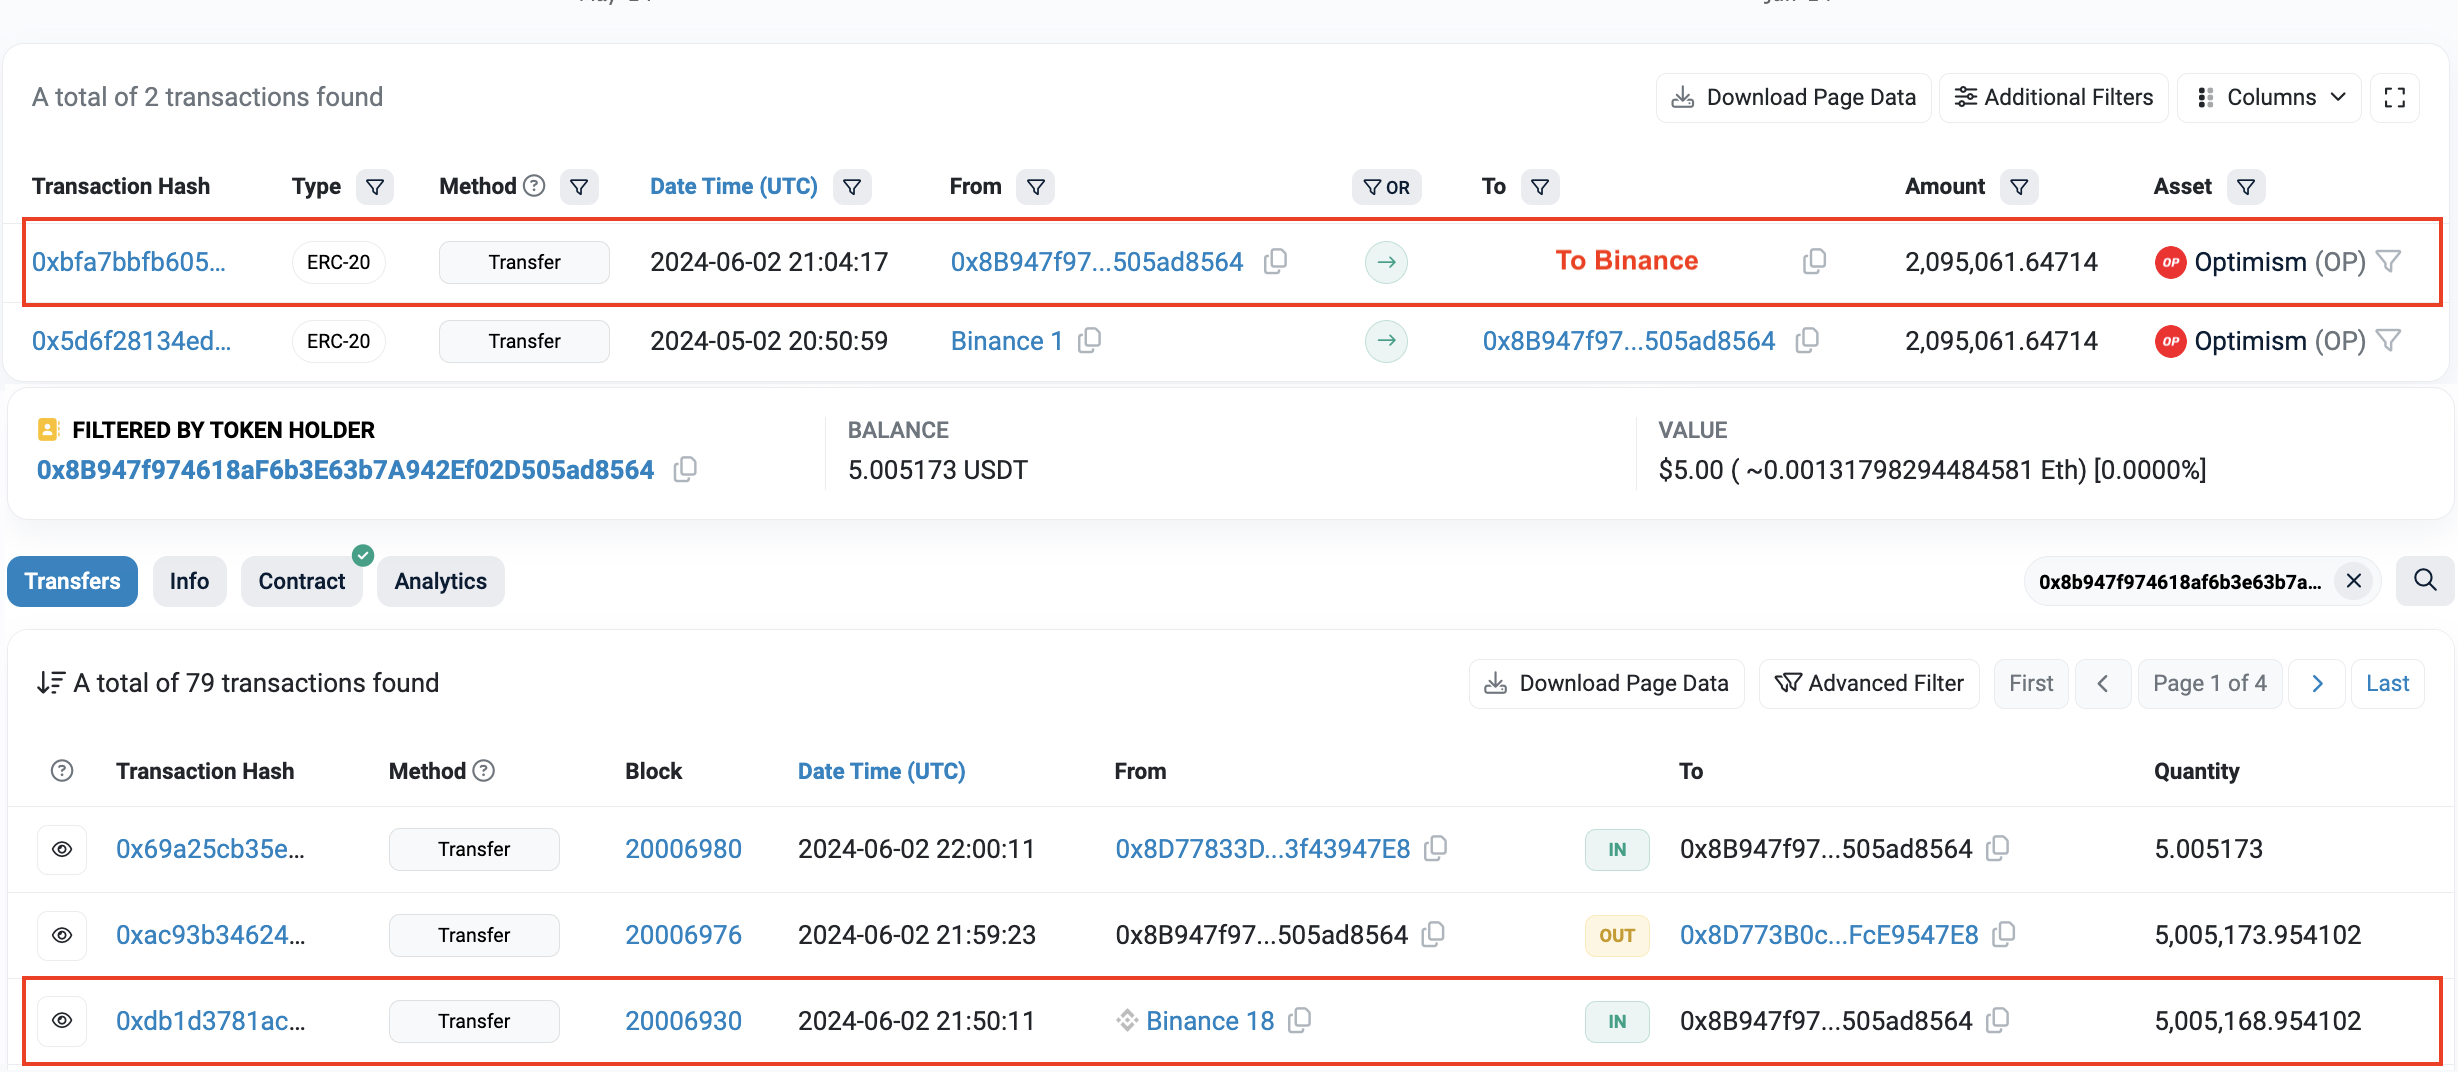Open the Contract tab
This screenshot has width=2458, height=1072.
302,581
